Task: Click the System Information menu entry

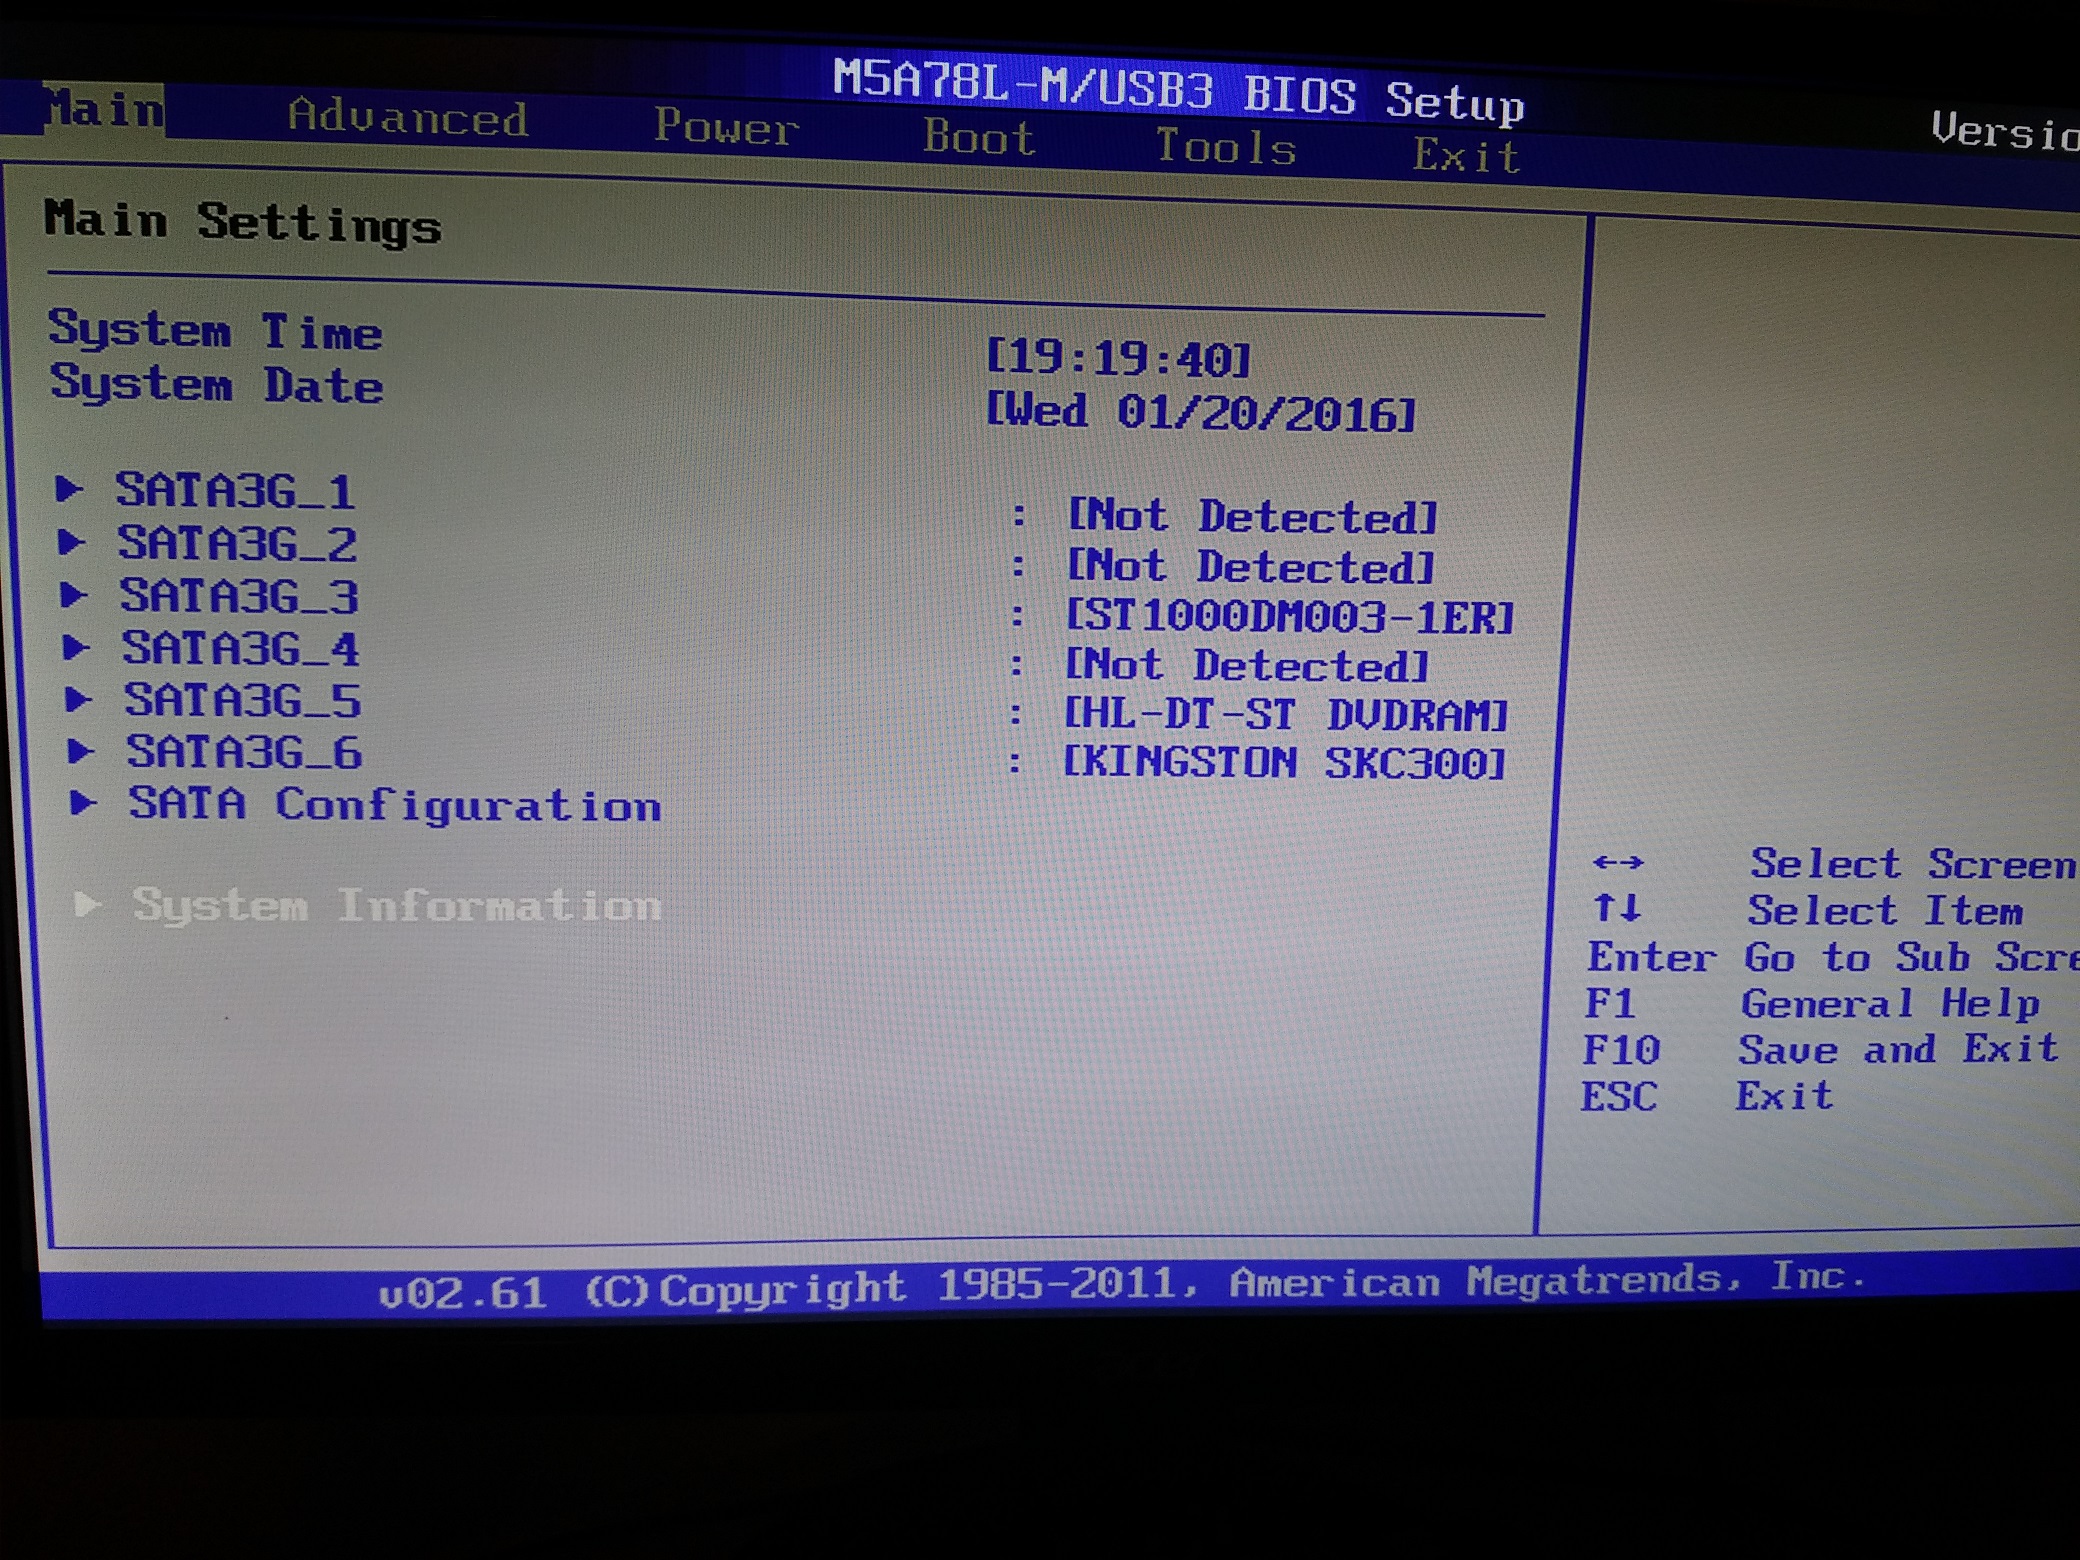Action: 397,905
